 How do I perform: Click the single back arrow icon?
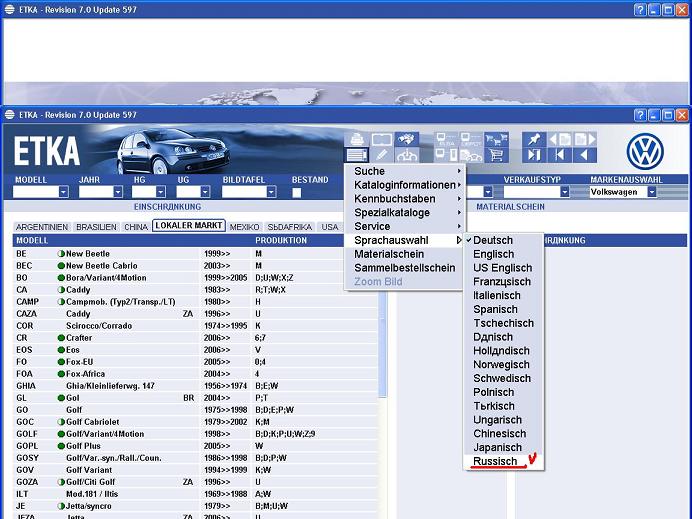click(585, 155)
